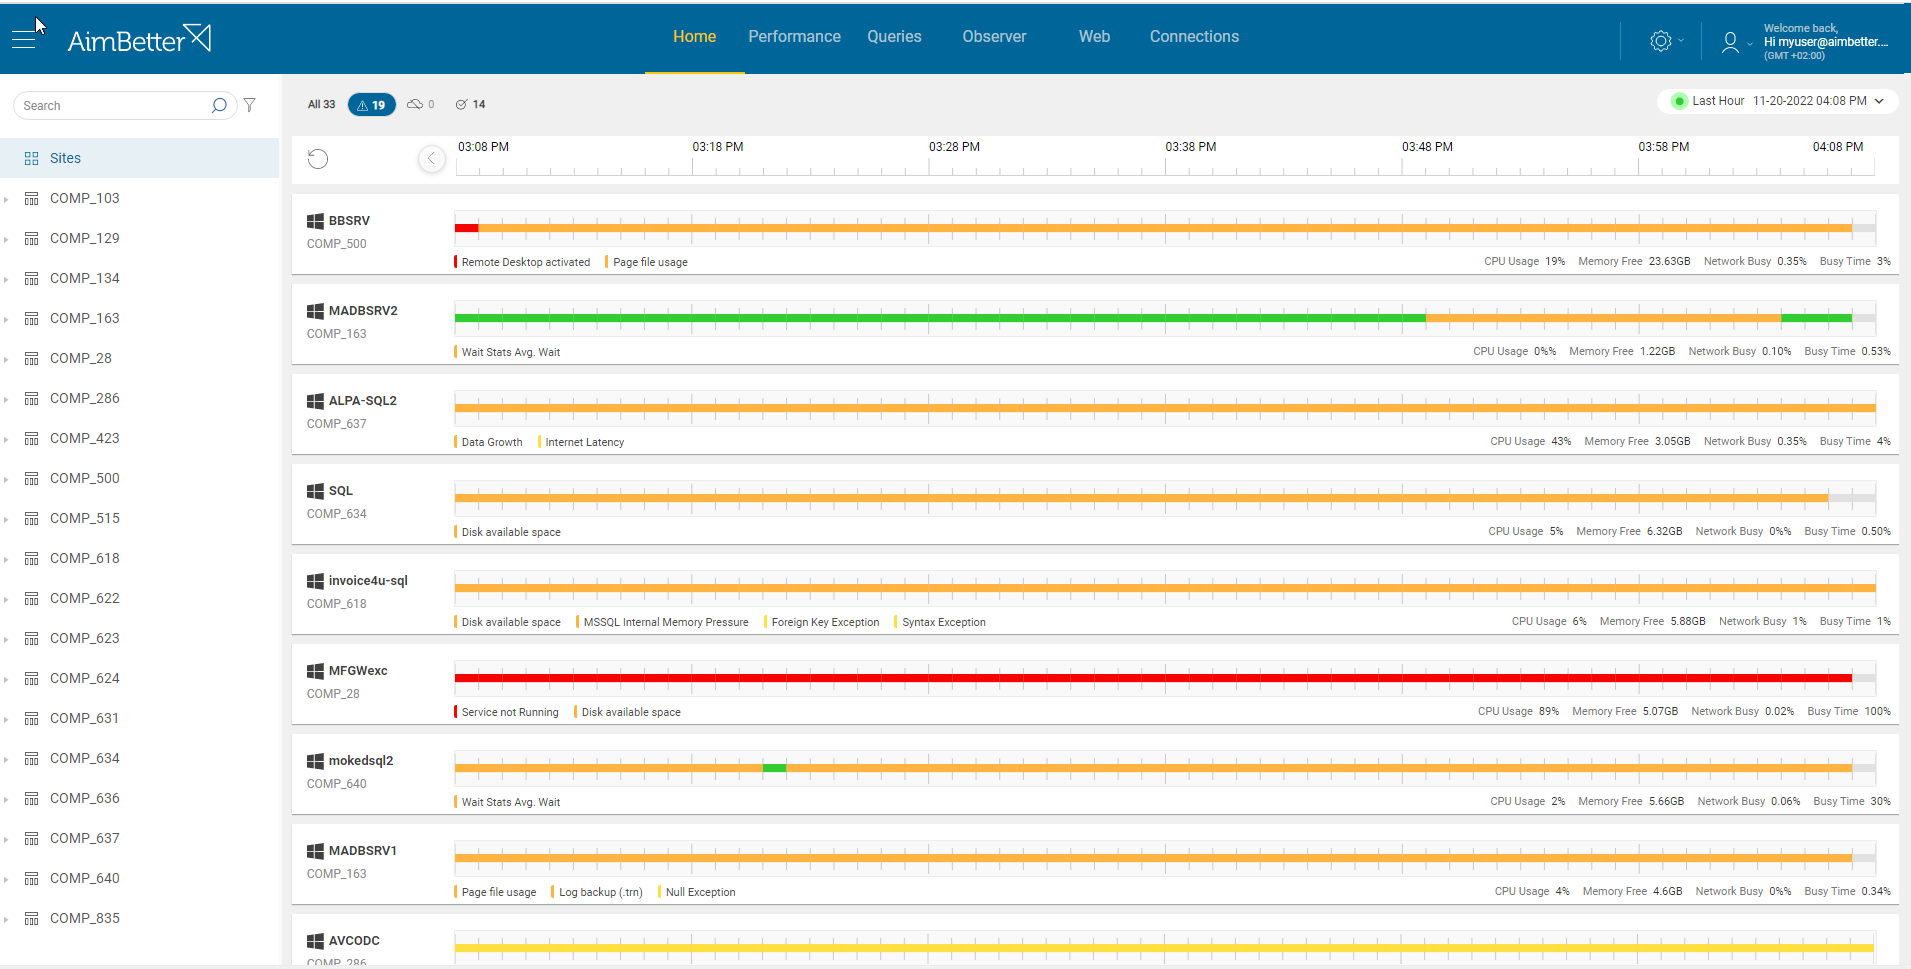
Task: Click the back chevron on the timeline
Action: [431, 158]
